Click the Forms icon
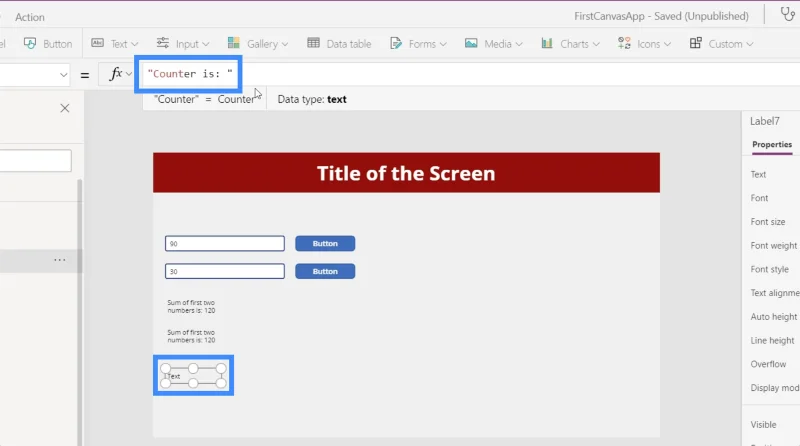Image resolution: width=800 pixels, height=446 pixels. (x=396, y=43)
